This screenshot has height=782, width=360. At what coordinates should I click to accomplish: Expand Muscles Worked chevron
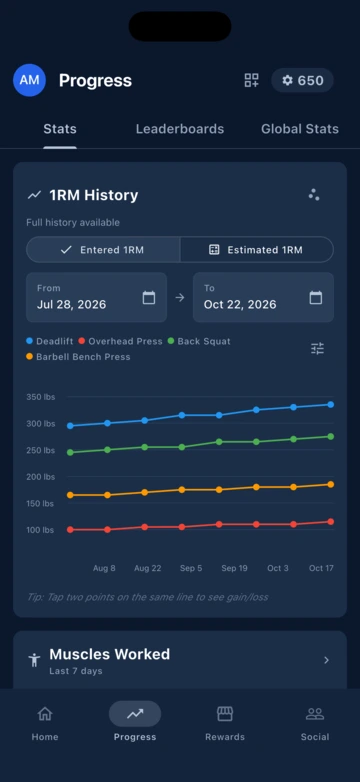point(327,660)
